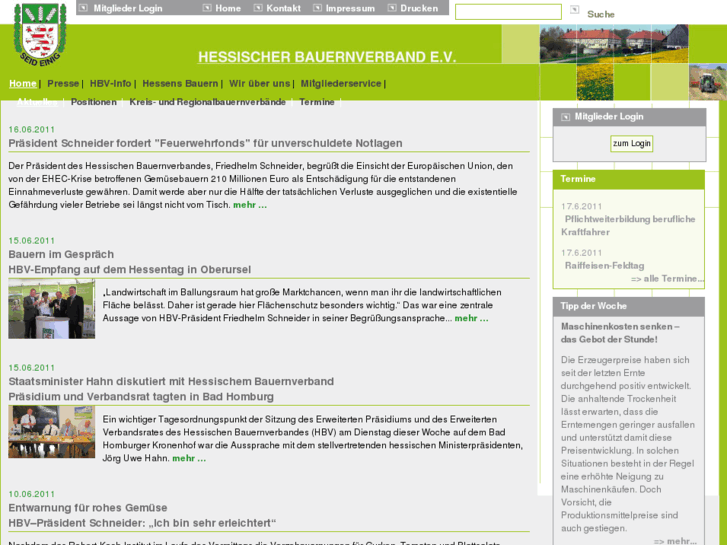Screen dimensions: 727x545
Task: Click mehr link of Hessentag article
Action: click(472, 318)
